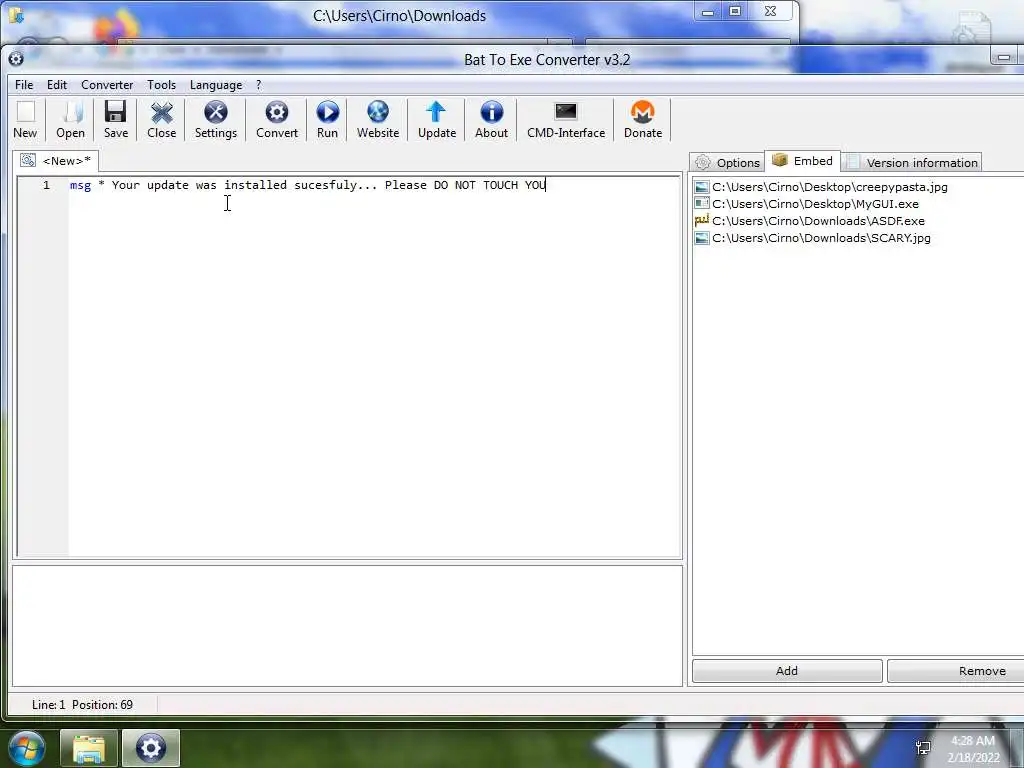Click the empty output pane below the editor
The height and width of the screenshot is (768, 1024).
coord(347,626)
